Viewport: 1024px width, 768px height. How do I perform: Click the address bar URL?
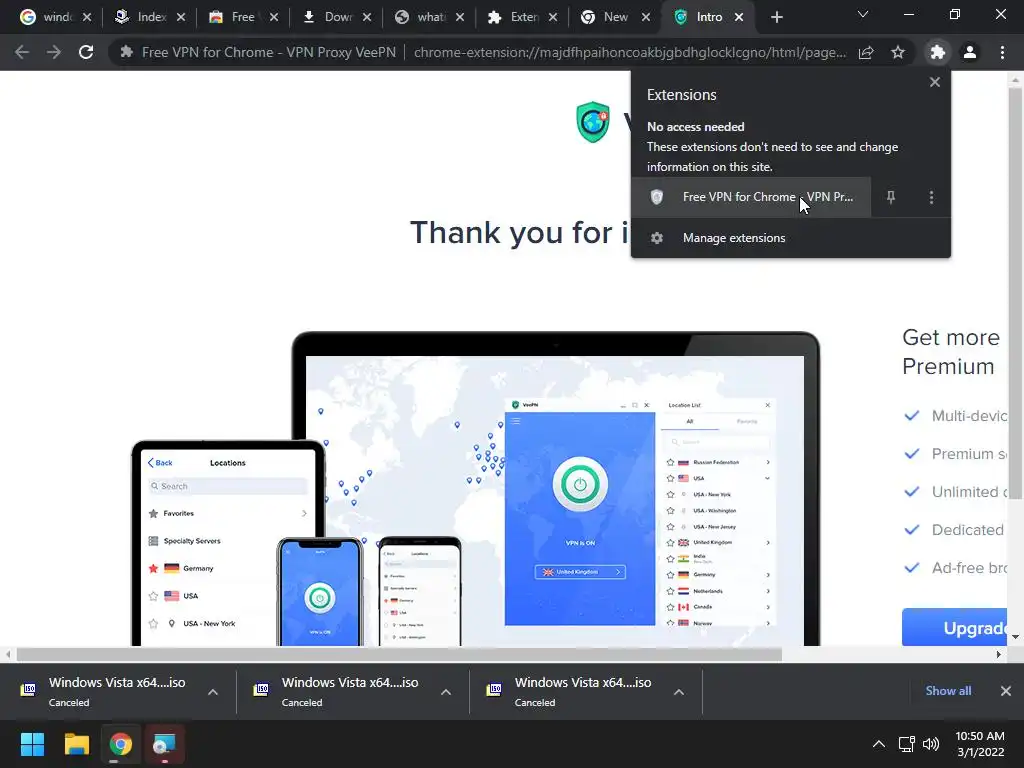[x=630, y=52]
